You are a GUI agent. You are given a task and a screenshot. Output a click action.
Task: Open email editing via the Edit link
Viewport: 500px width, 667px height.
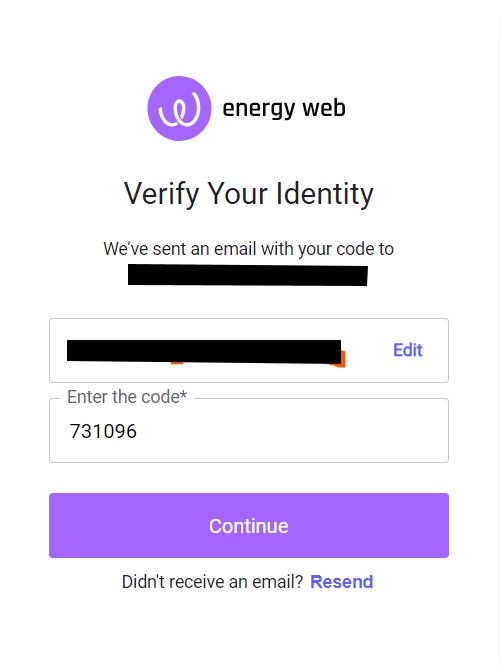pyautogui.click(x=408, y=350)
